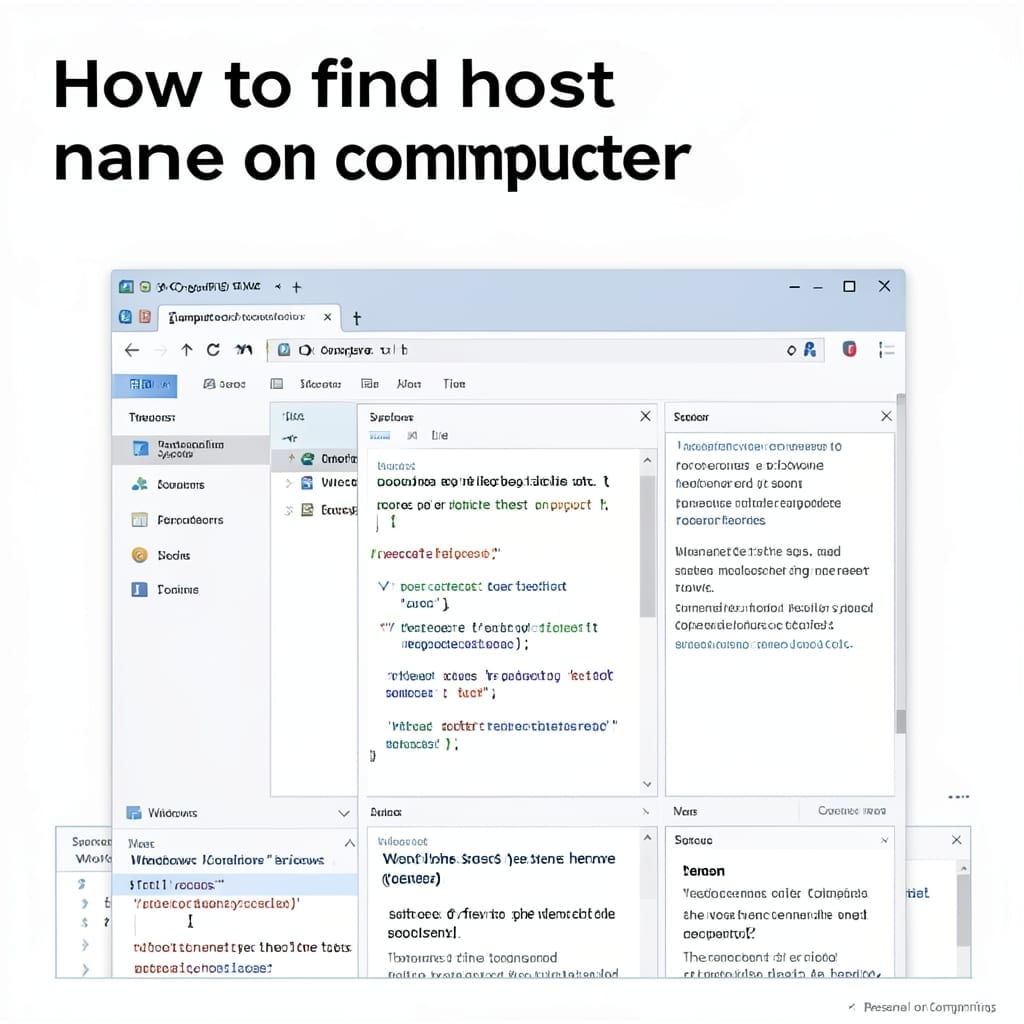Screen dimensions: 1024x1024
Task: Open the bottom blue link in Sceoer panel
Action: click(x=763, y=645)
